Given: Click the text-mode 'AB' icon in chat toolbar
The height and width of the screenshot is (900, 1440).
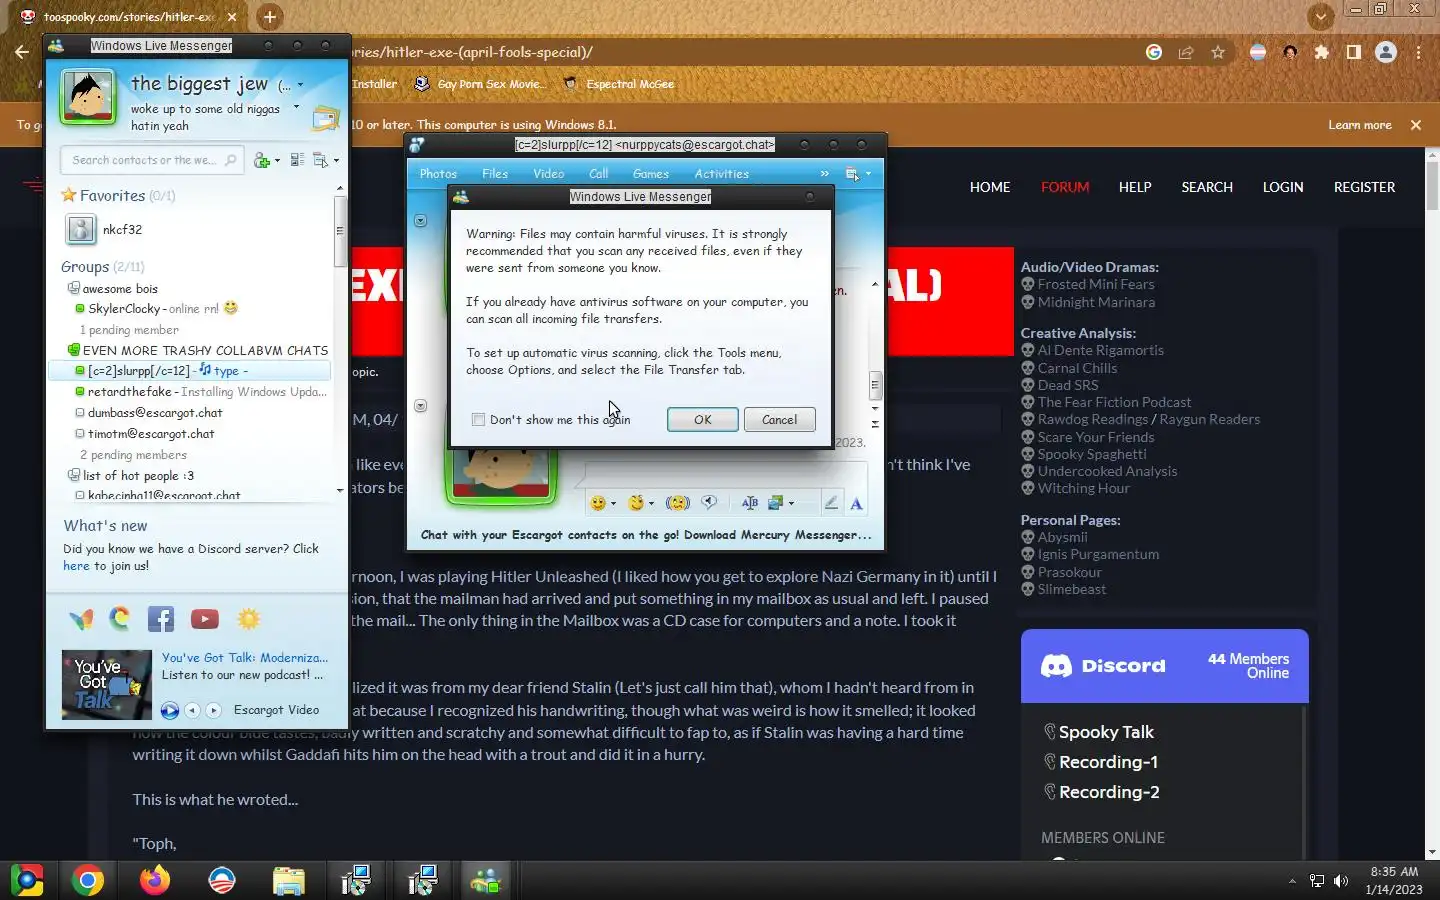Looking at the screenshot, I should pos(750,503).
